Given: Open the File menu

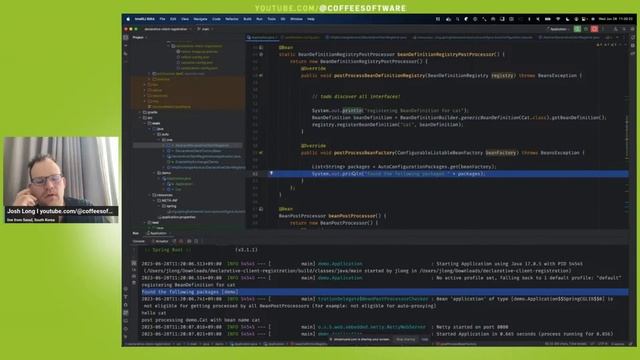Looking at the screenshot, I should pos(162,19).
